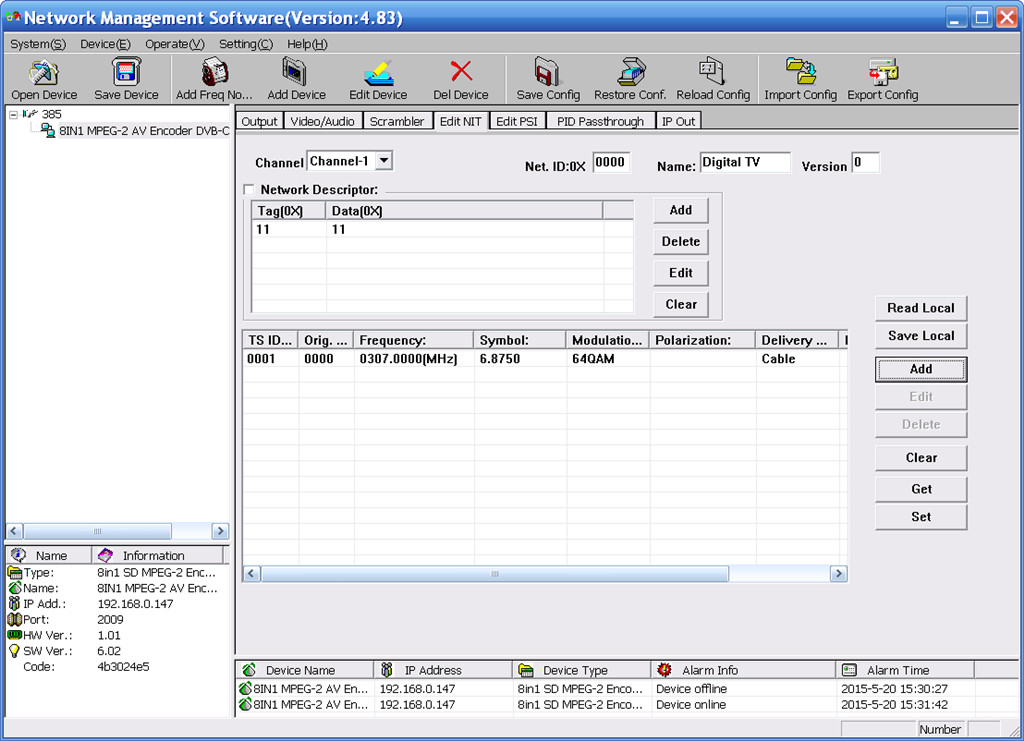This screenshot has height=741, width=1024.
Task: Open the System(S) menu
Action: pyautogui.click(x=38, y=44)
